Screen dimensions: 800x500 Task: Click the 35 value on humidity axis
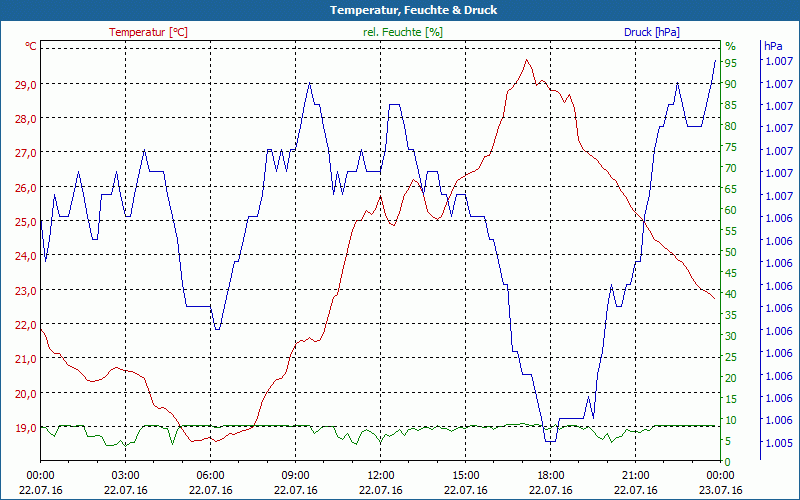coord(731,315)
